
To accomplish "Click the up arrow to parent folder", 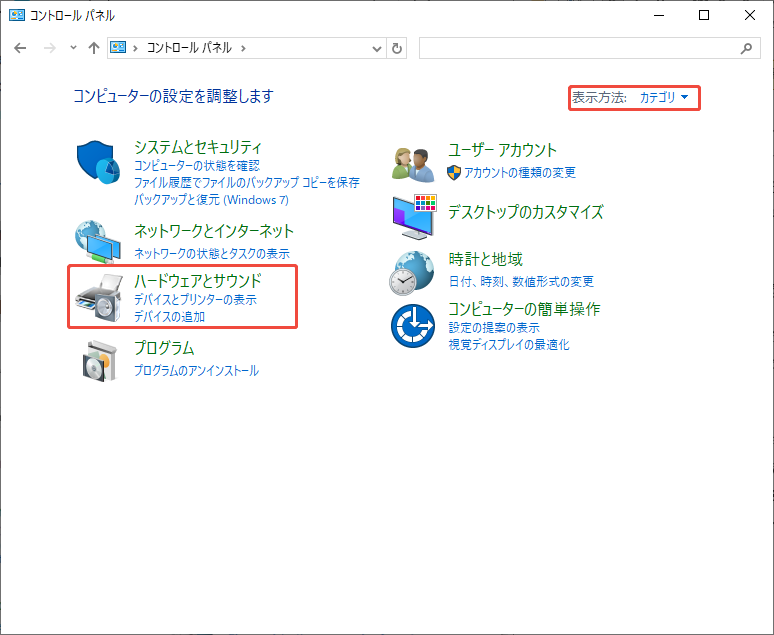I will click(x=94, y=48).
